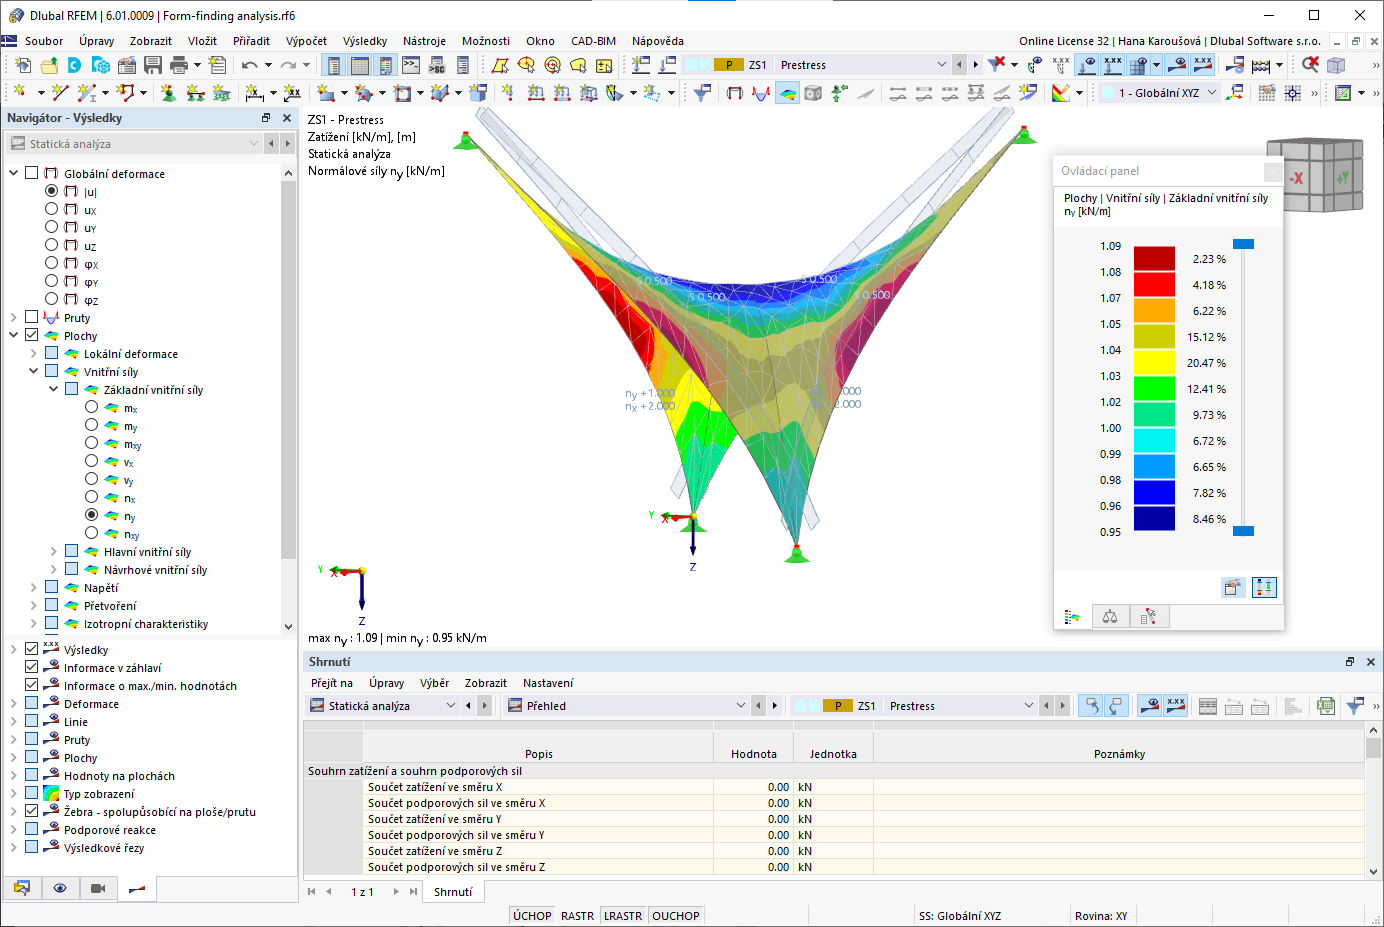Toggle the Plochy results checkbox
Screen dimensions: 1384x927
coord(31,335)
